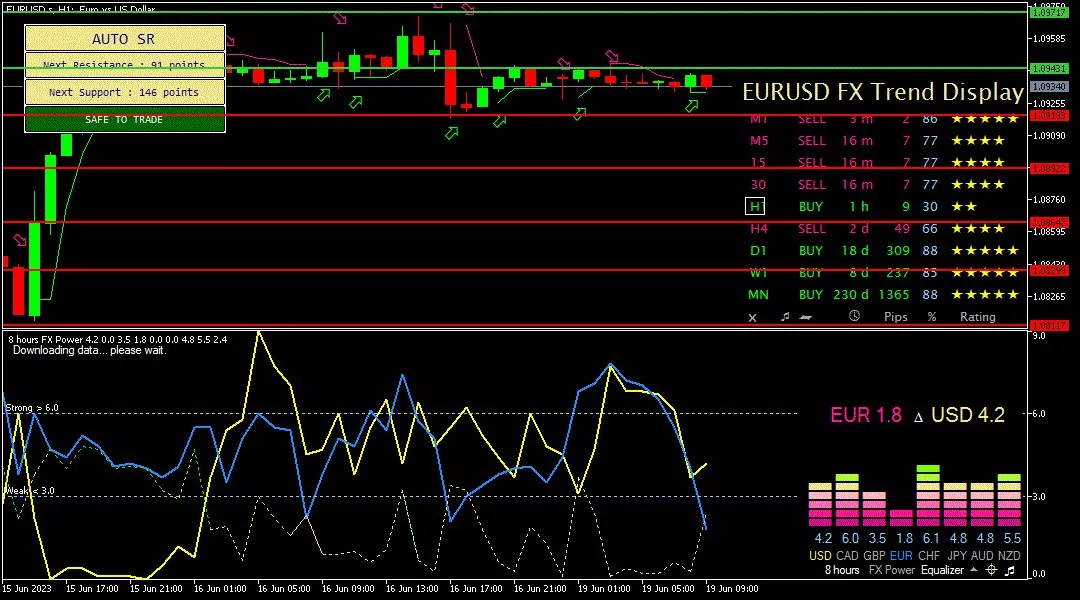This screenshot has width=1080, height=600.
Task: Click the 16 Jun 13:00 time label
Action: click(412, 588)
